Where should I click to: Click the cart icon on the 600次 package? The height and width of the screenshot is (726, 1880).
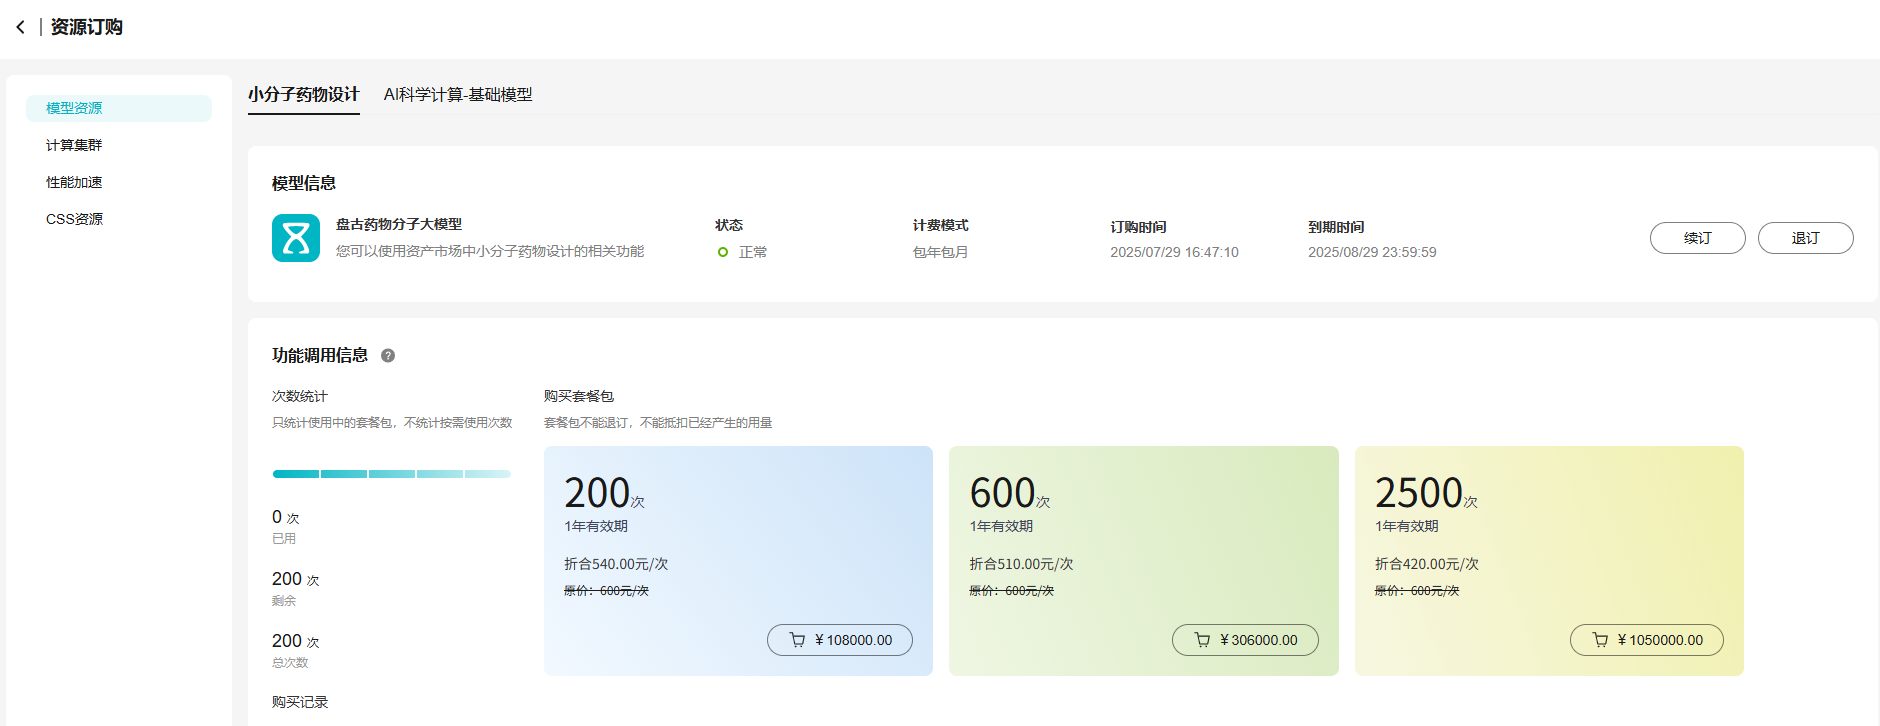pyautogui.click(x=1202, y=640)
